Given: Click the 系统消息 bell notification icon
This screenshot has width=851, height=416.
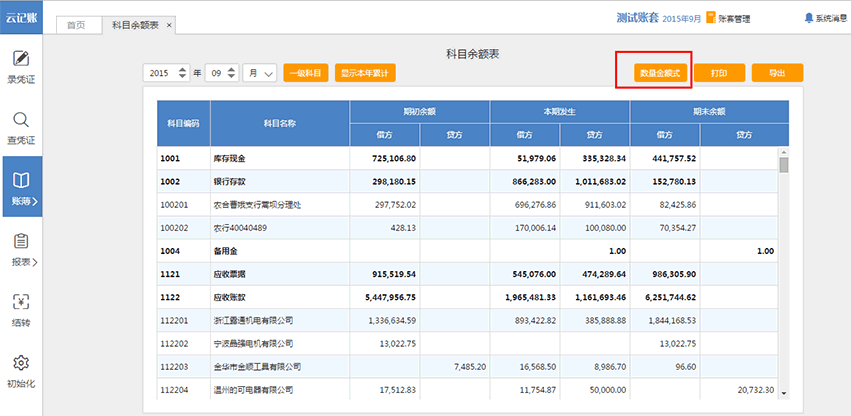Looking at the screenshot, I should coord(808,18).
